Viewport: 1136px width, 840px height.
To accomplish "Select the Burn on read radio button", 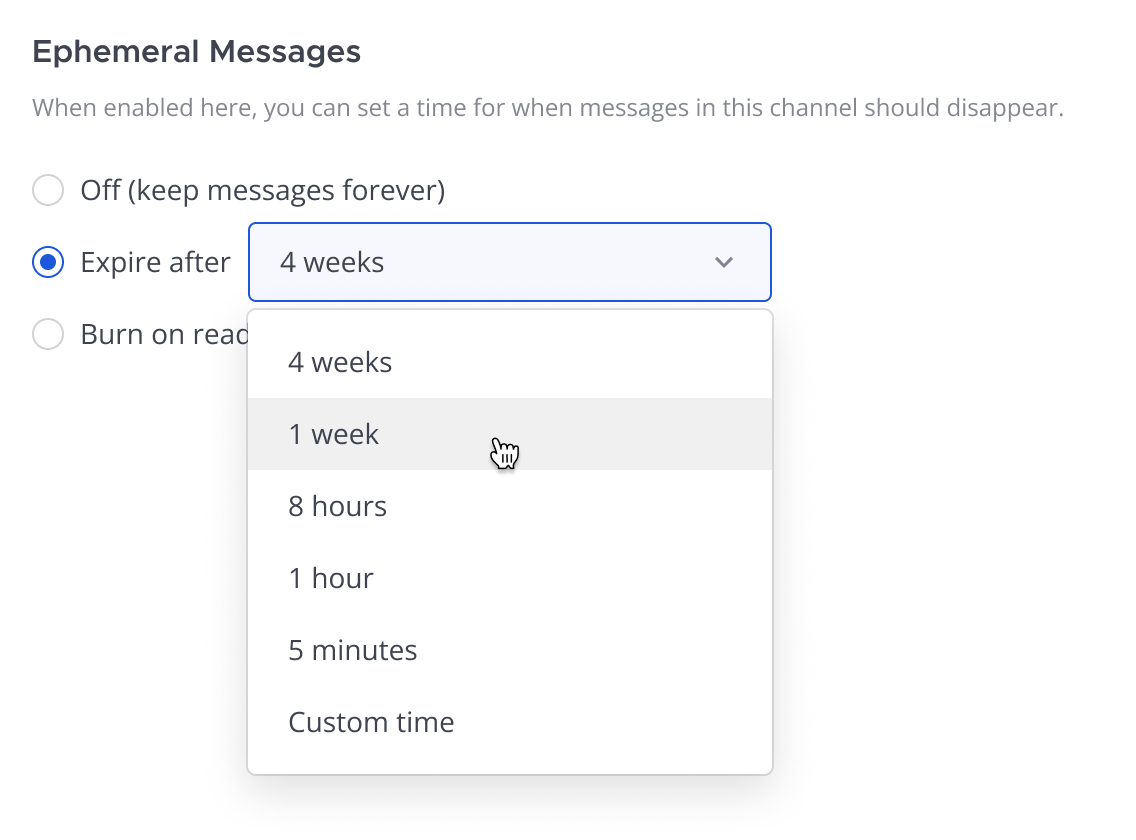I will 48,334.
